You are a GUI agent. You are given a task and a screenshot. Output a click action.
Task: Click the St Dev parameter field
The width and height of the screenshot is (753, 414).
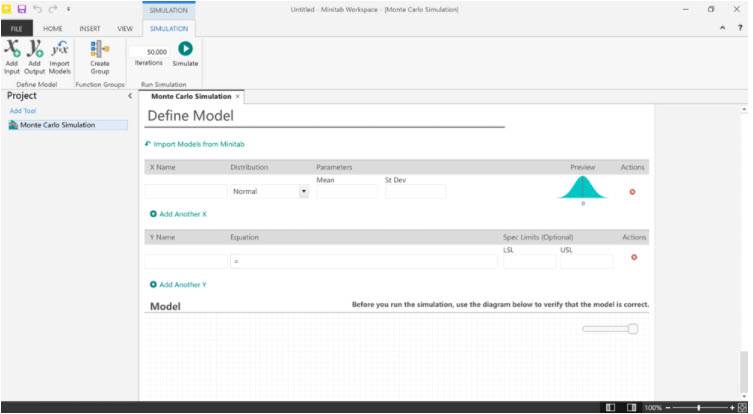(415, 192)
